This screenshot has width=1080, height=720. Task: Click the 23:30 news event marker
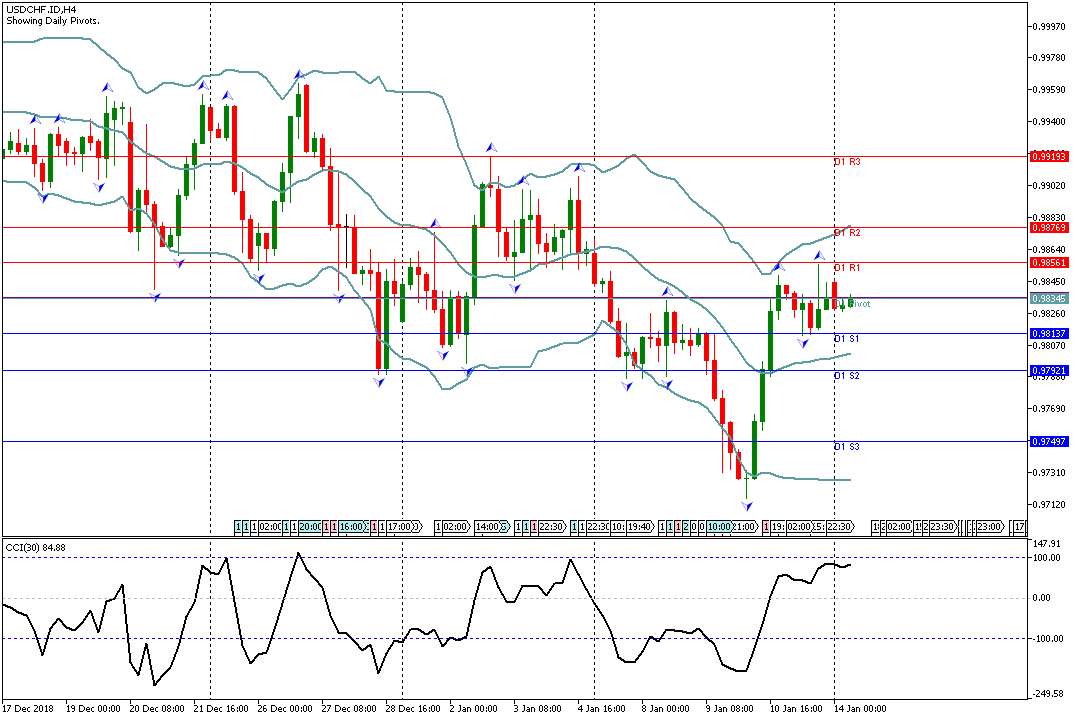point(942,527)
